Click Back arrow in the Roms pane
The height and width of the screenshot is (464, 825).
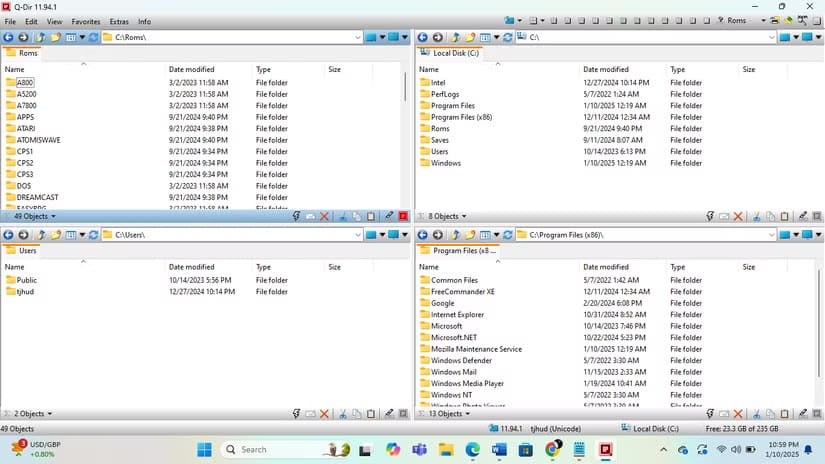tap(9, 37)
